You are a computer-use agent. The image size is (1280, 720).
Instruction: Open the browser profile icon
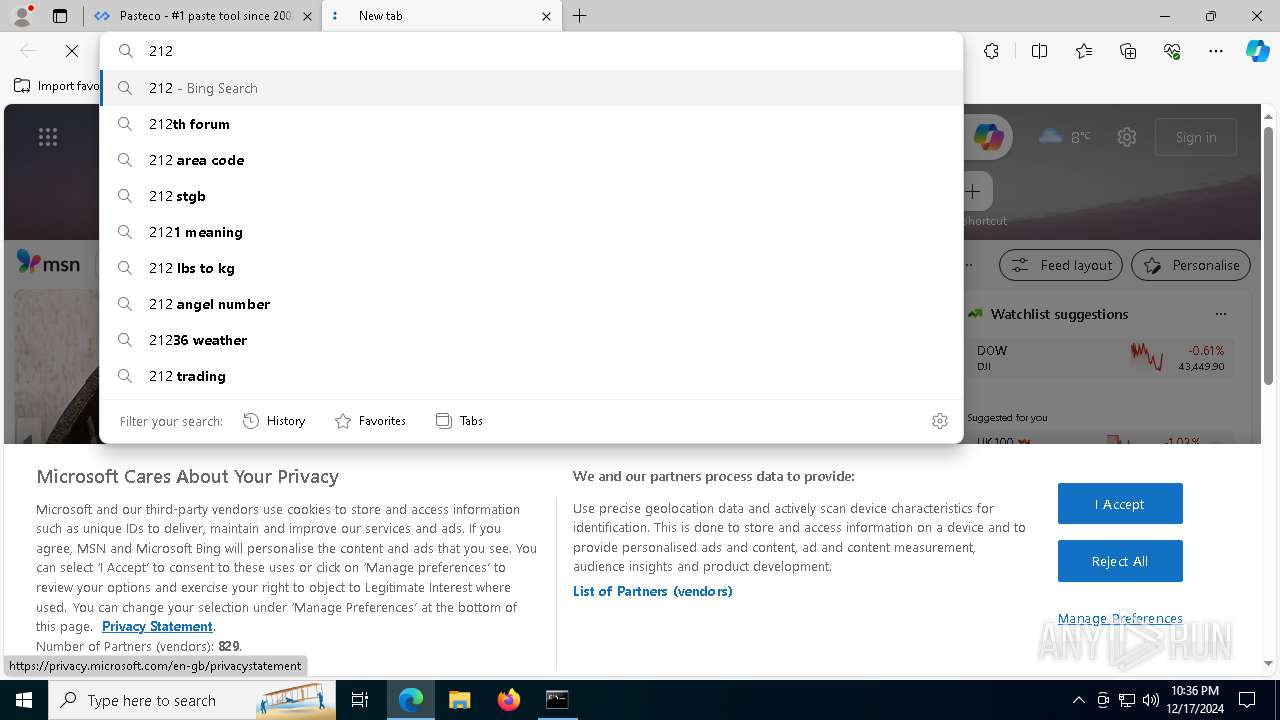21,16
